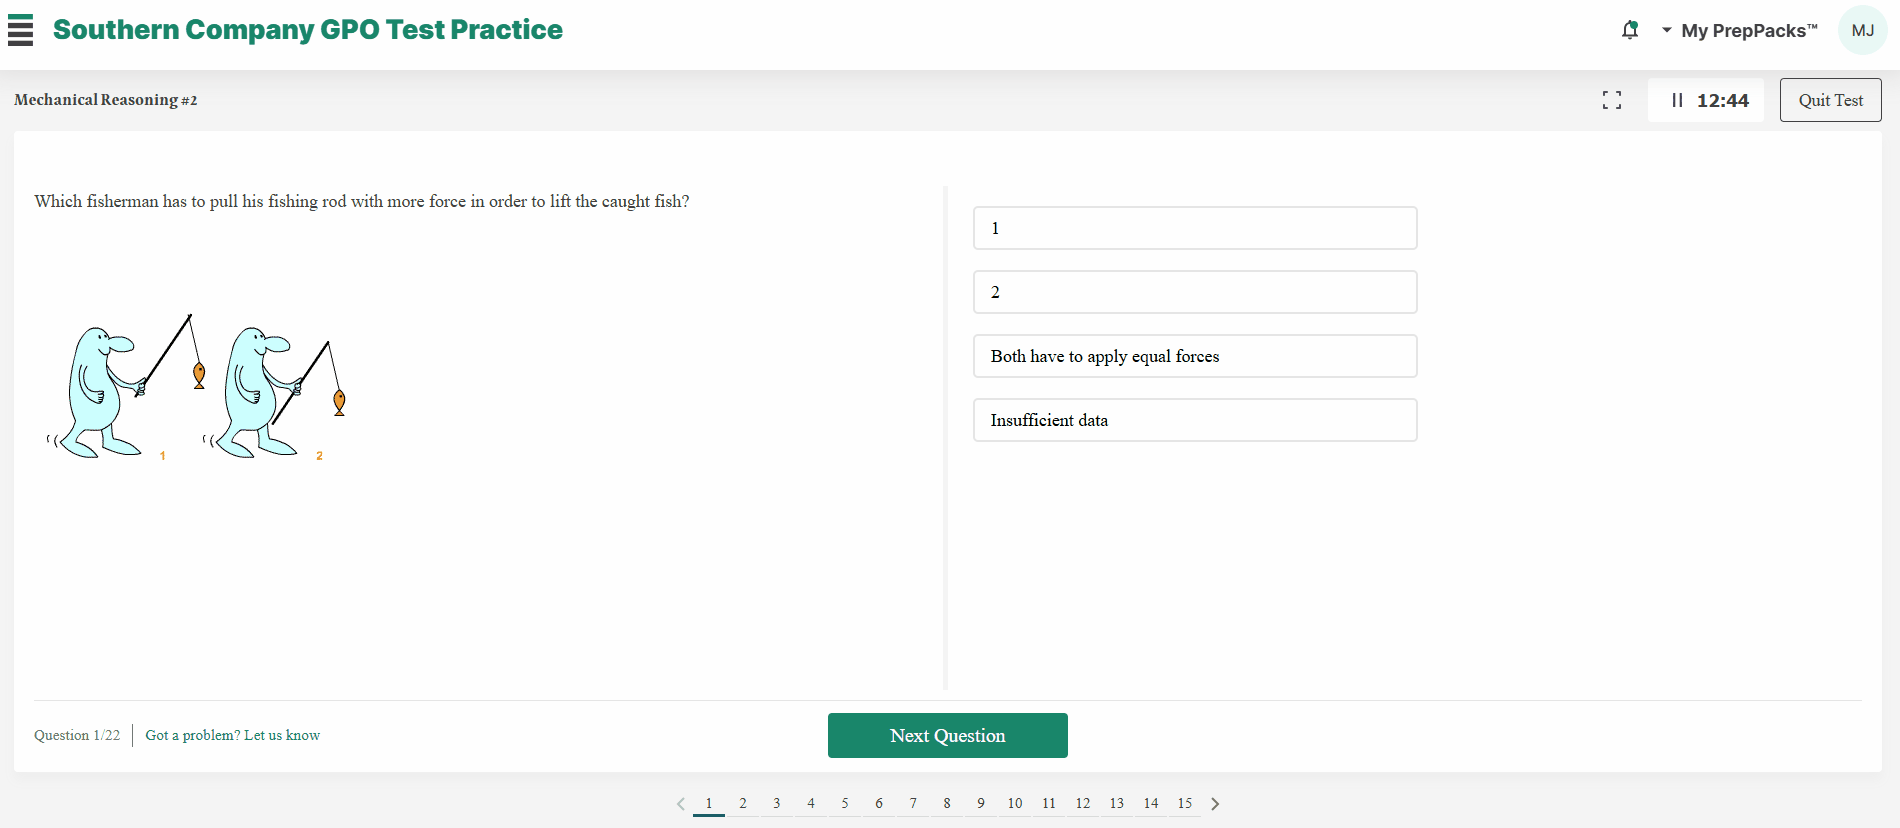Open the hamburger menu icon

coord(20,30)
